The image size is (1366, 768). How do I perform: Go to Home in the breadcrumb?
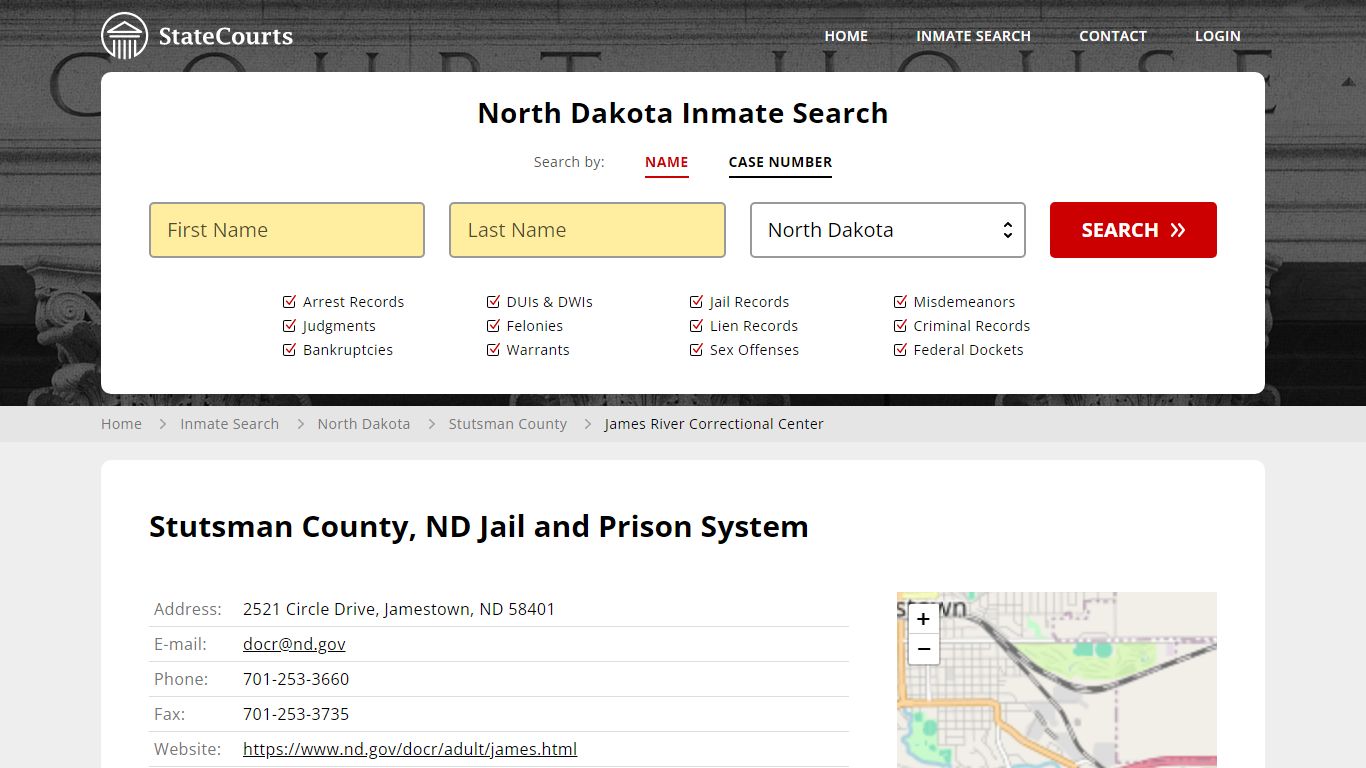121,424
